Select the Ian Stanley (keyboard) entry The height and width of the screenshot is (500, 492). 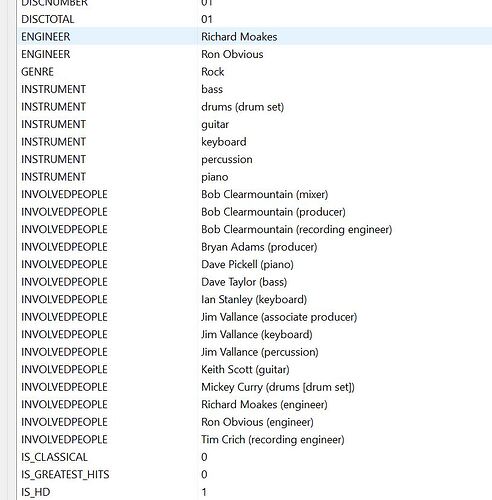click(254, 299)
